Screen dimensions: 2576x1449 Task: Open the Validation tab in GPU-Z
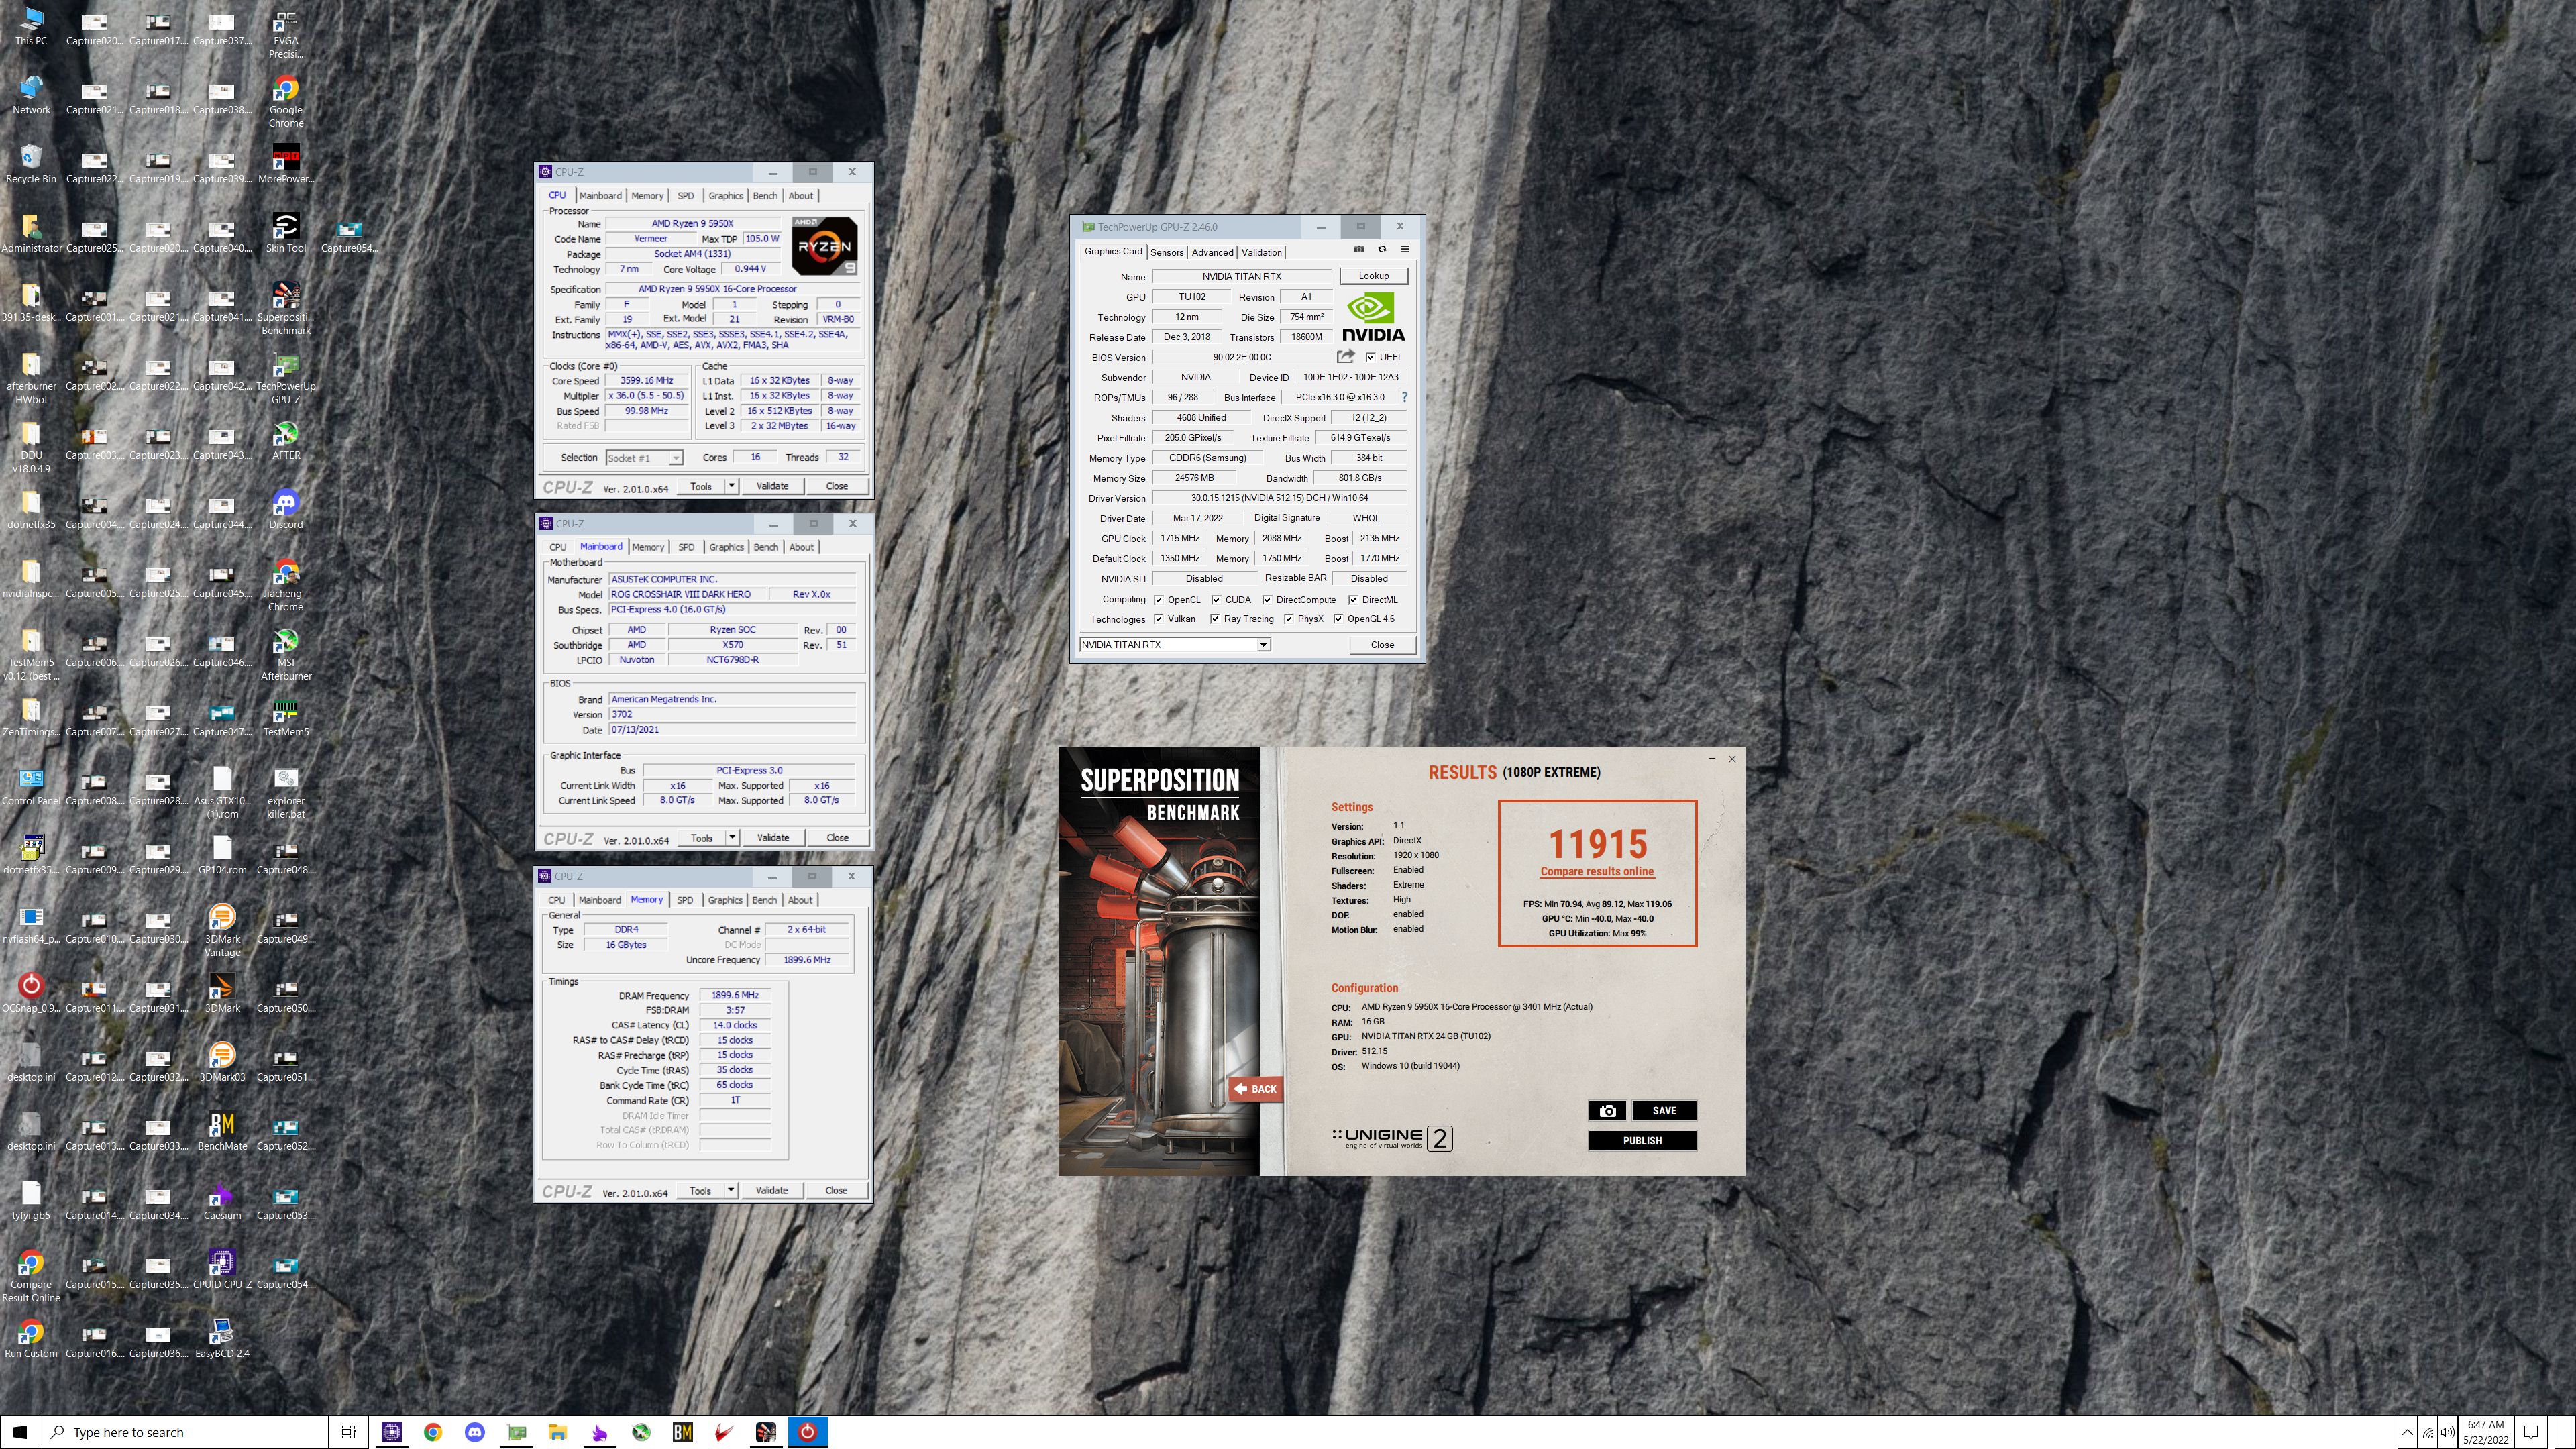[1261, 252]
